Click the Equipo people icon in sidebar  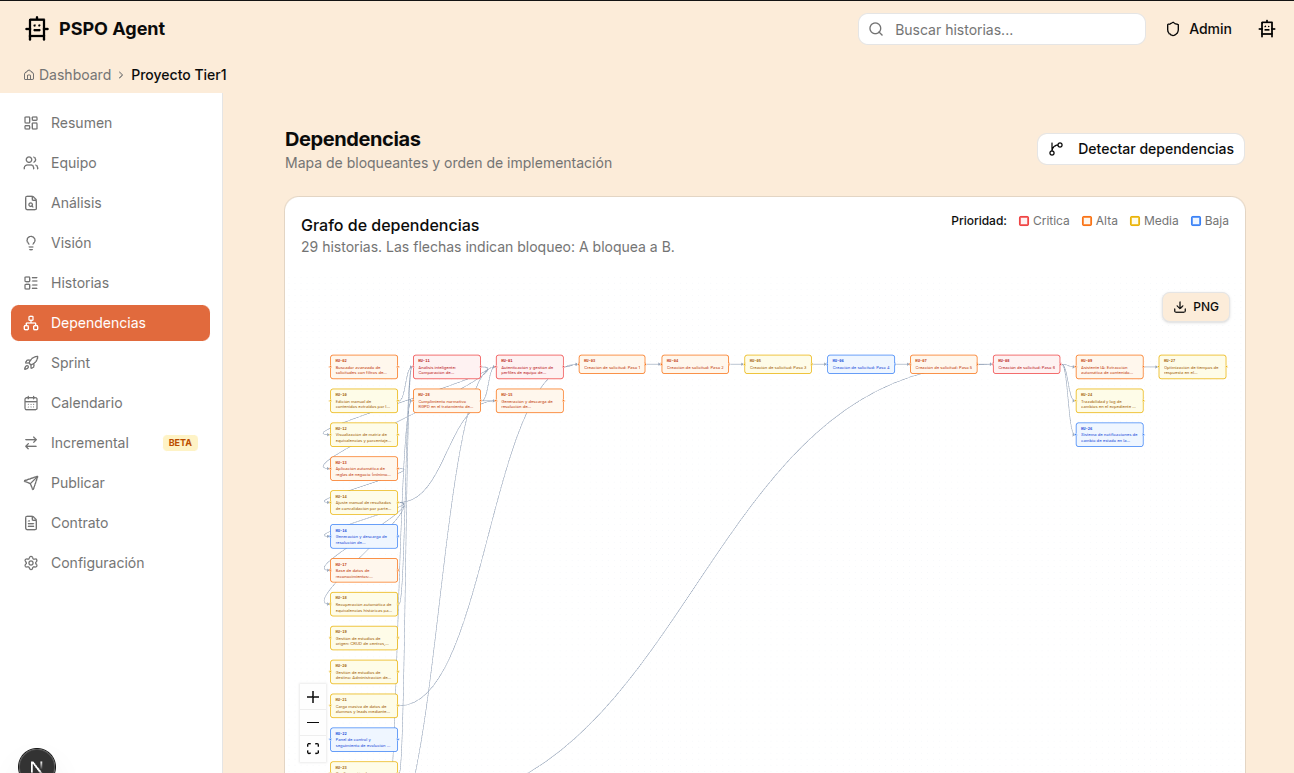tap(30, 162)
